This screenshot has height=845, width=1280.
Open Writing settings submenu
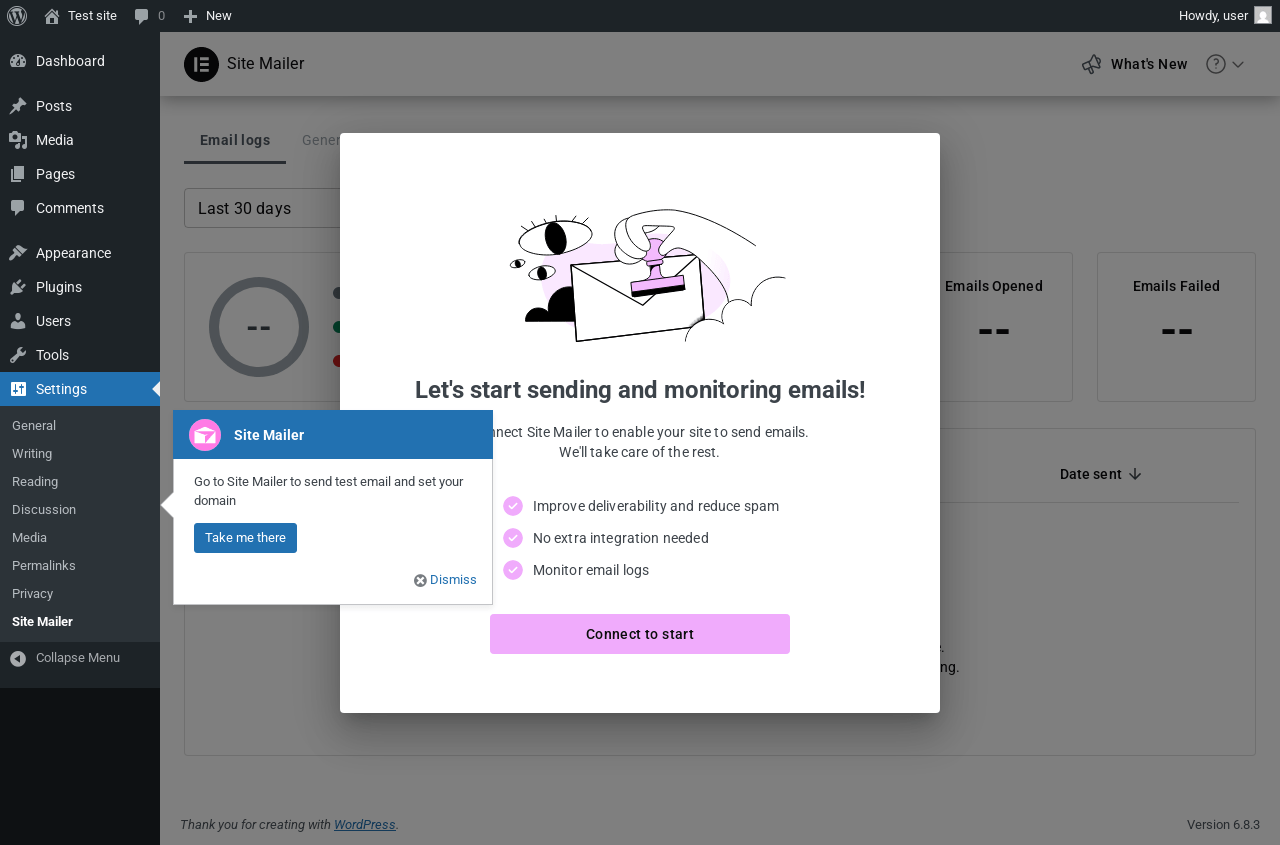point(32,454)
